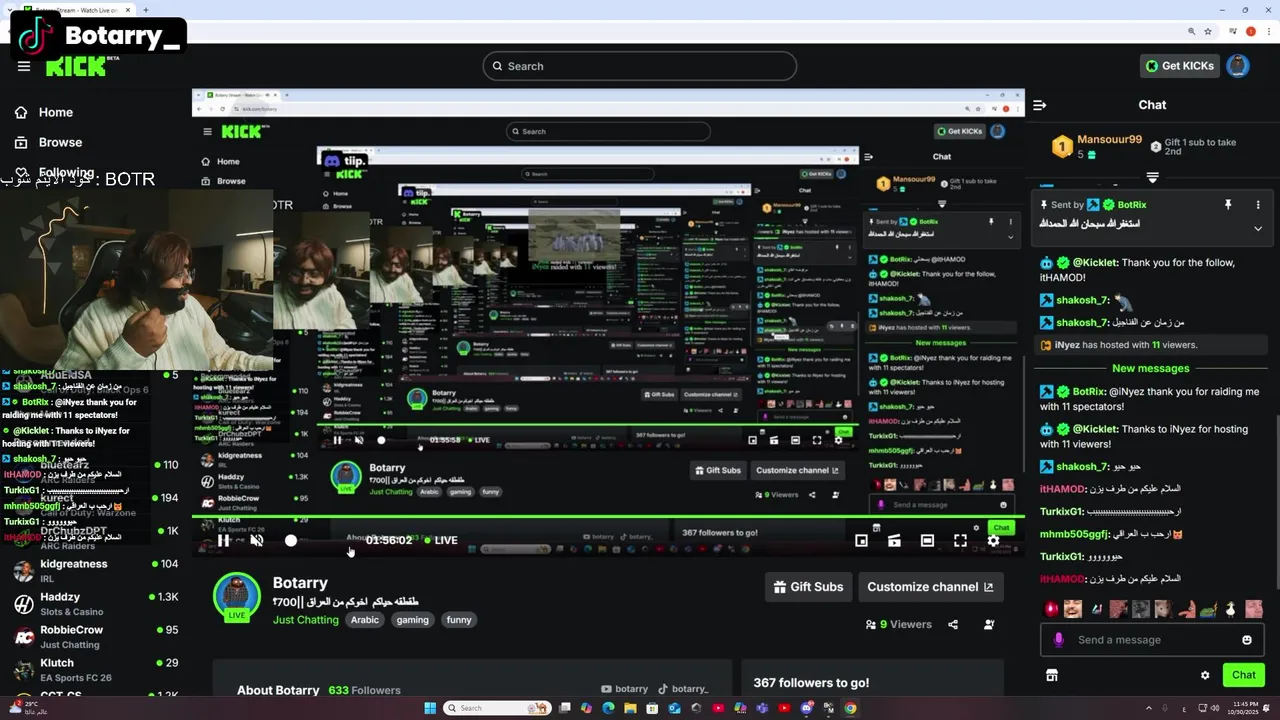This screenshot has height=720, width=1280.
Task: Open new browser tab plus button
Action: tap(146, 10)
